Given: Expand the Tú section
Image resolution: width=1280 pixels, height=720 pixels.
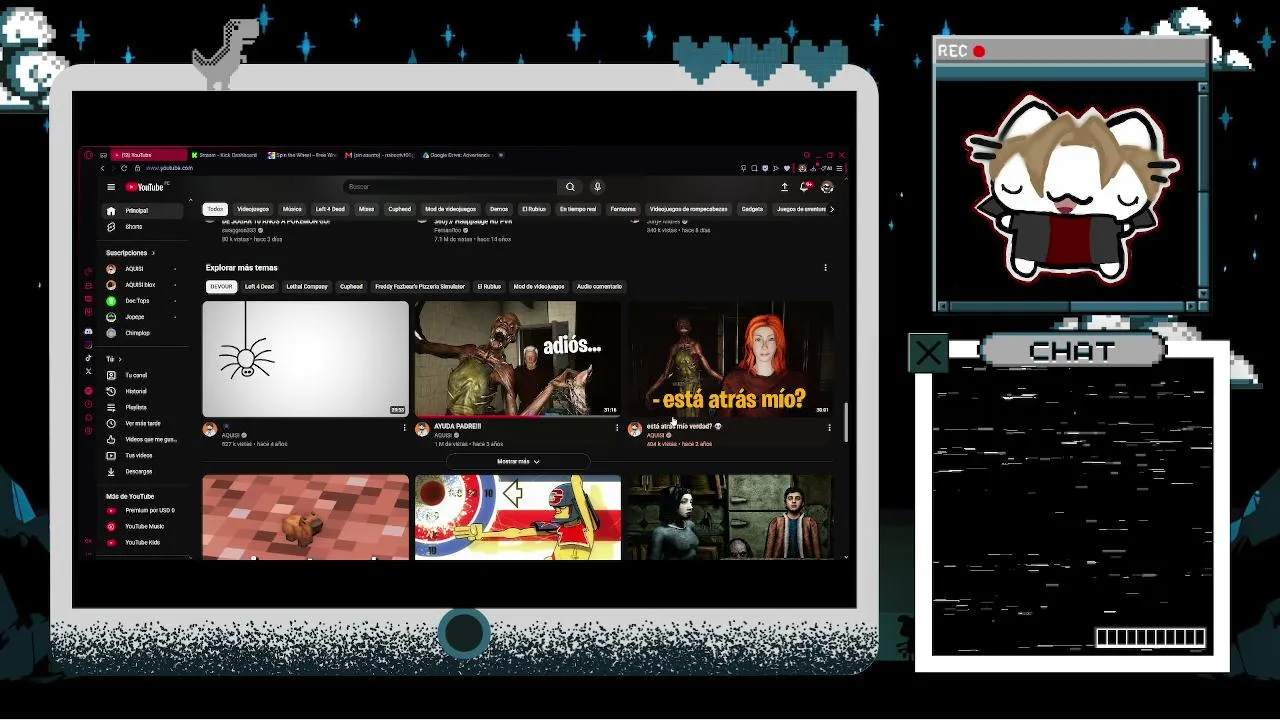Looking at the screenshot, I should click(x=113, y=359).
